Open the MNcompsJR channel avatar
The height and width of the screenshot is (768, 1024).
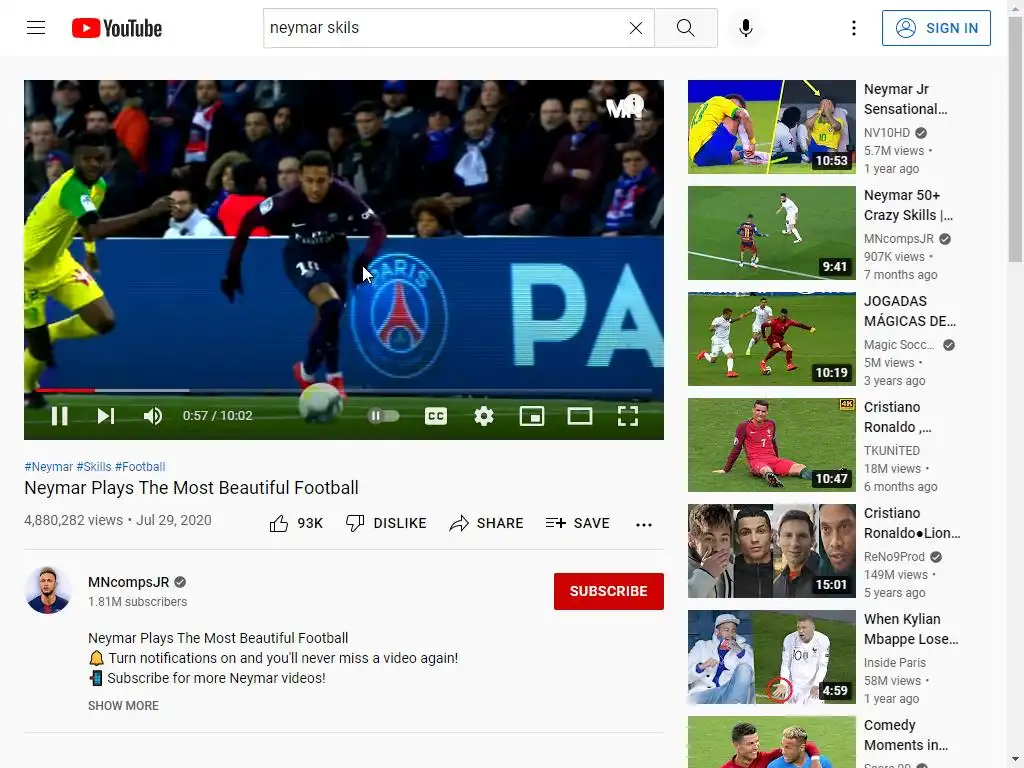coord(48,590)
